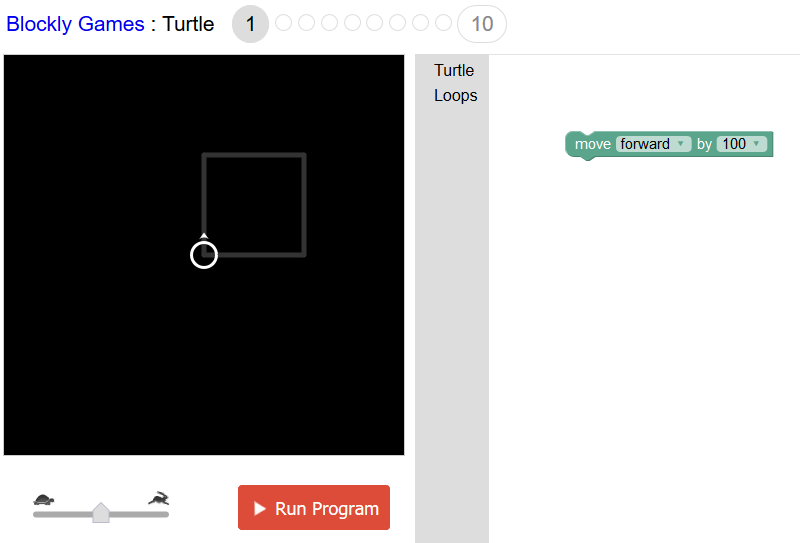
Task: Jump to level 3 dot
Action: point(307,23)
